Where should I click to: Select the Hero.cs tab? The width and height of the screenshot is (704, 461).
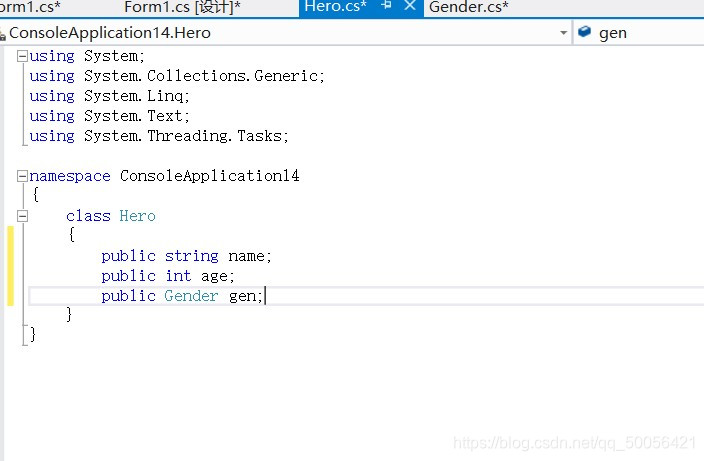point(335,6)
